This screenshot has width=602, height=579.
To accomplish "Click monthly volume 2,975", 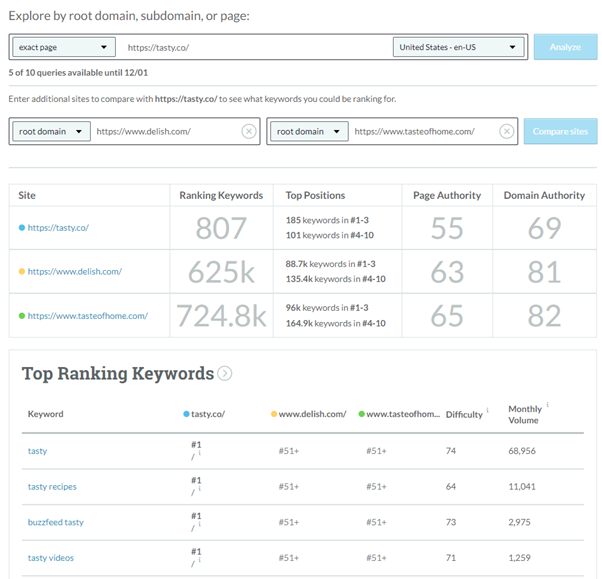I will (519, 522).
